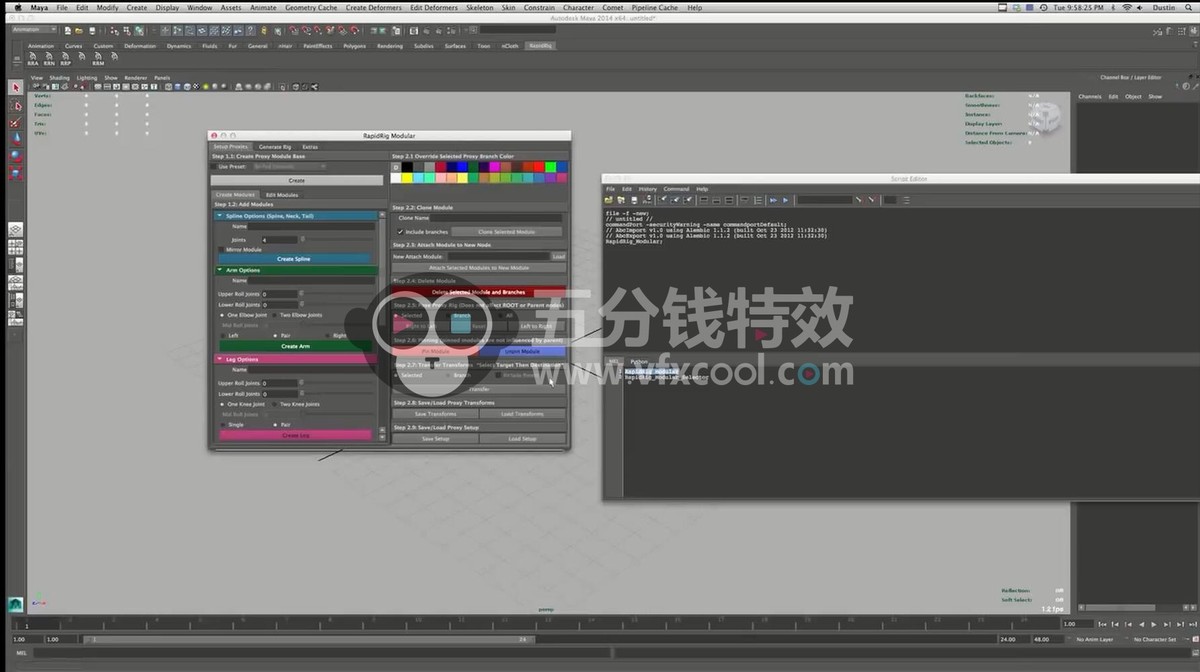The height and width of the screenshot is (672, 1200).
Task: Collapse the Arm Options section
Action: (x=220, y=270)
